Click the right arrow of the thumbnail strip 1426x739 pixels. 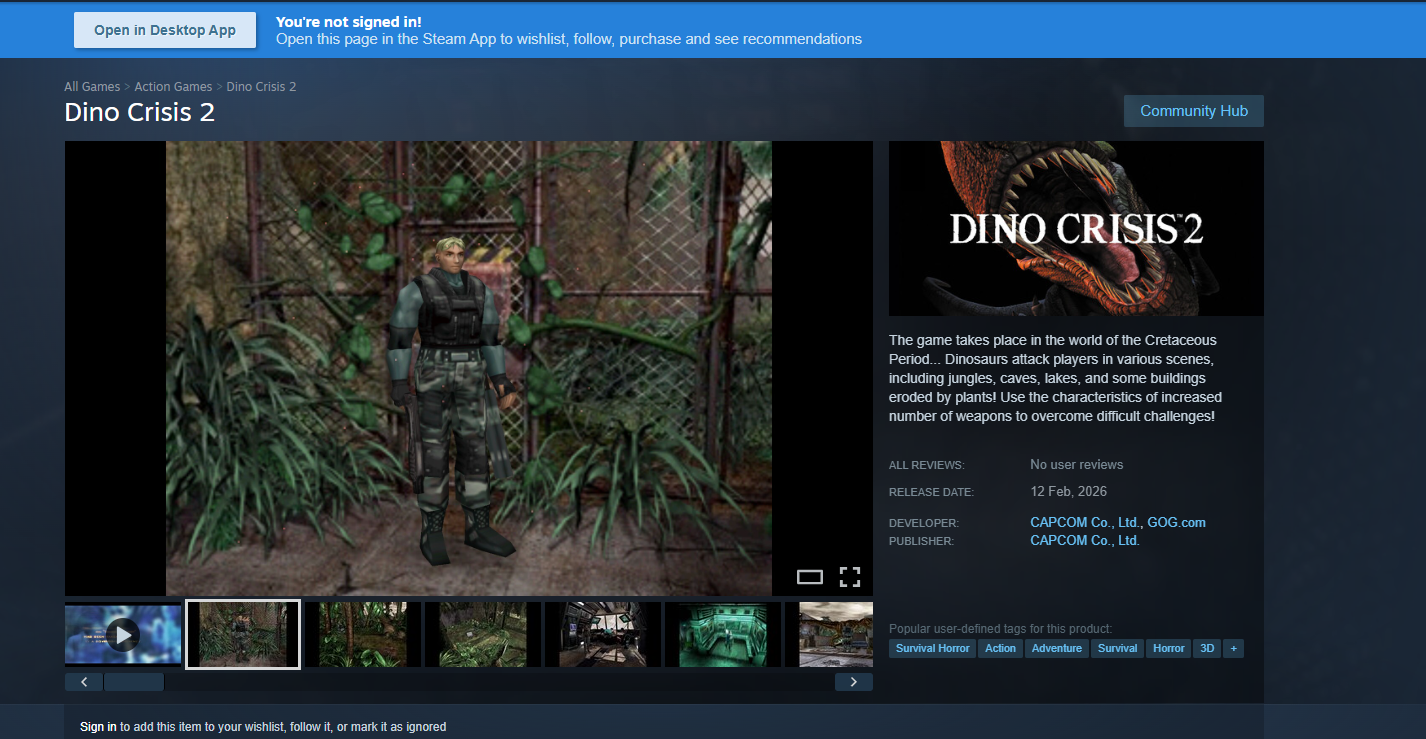[854, 682]
